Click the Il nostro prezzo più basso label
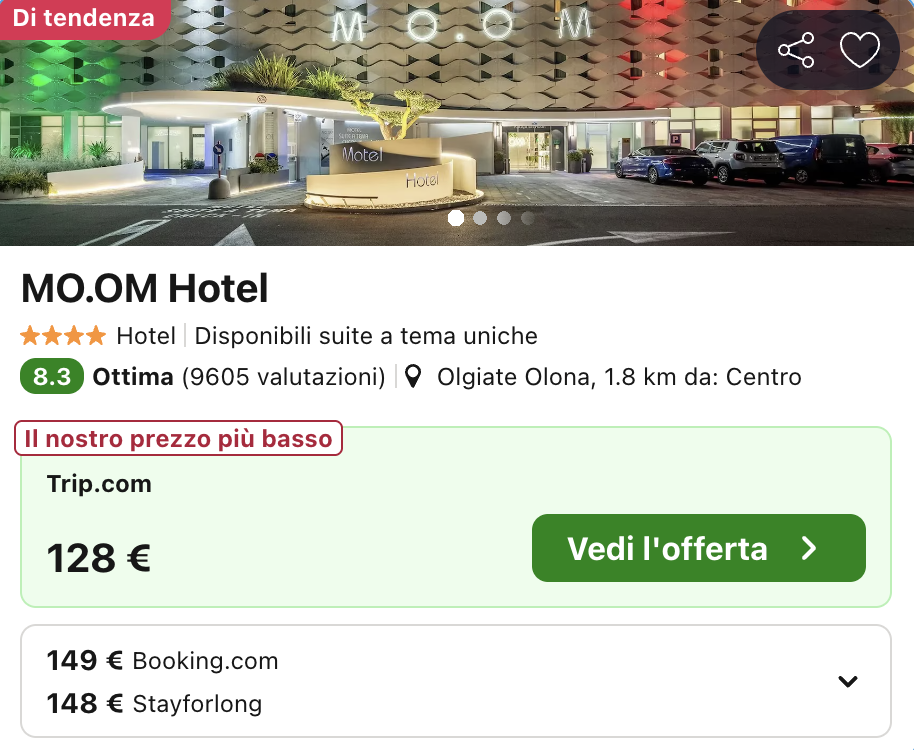Viewport: 914px width, 750px height. (x=178, y=437)
